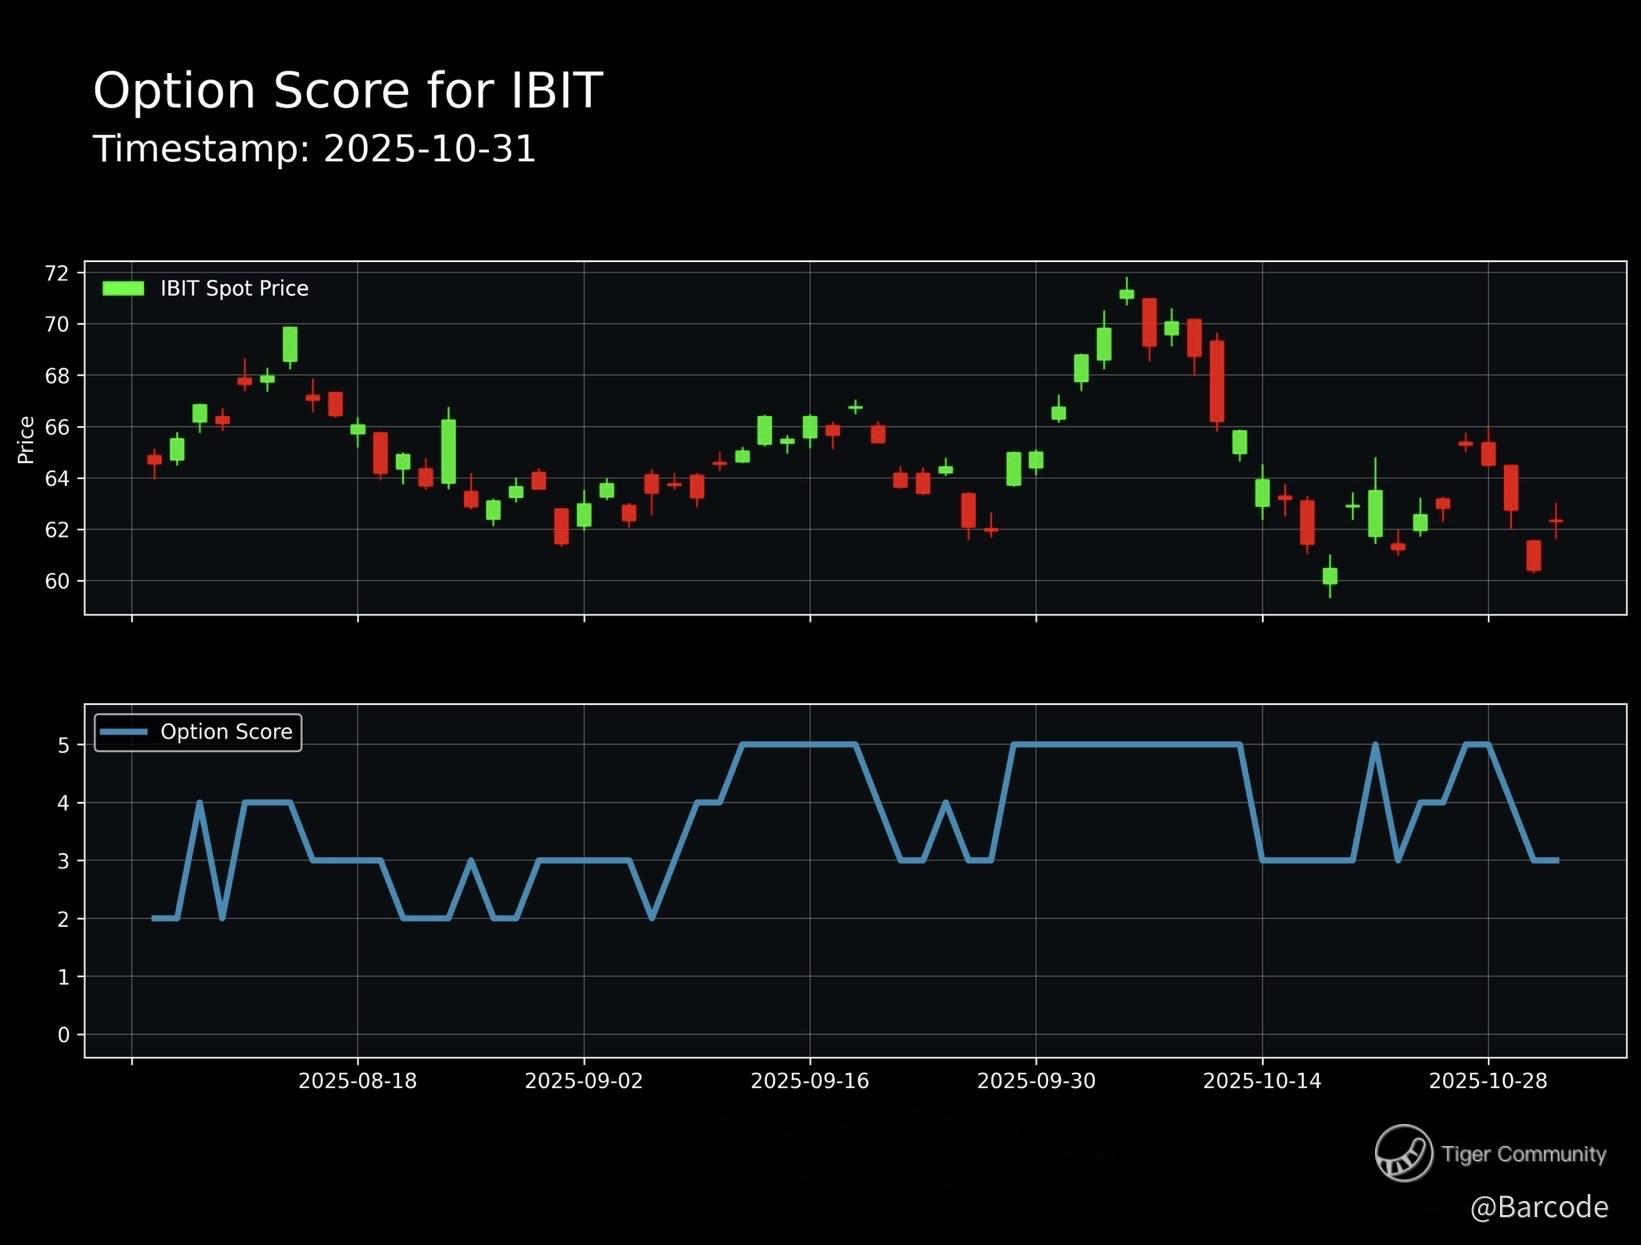Click the score axis tick label 0
The height and width of the screenshot is (1245, 1641).
(64, 1035)
